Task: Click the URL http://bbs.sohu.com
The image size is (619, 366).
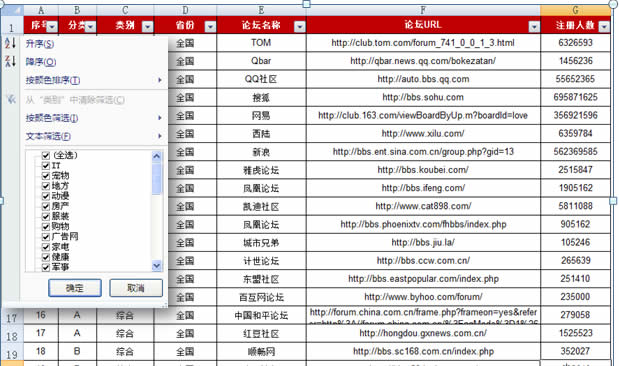Action: [x=423, y=97]
